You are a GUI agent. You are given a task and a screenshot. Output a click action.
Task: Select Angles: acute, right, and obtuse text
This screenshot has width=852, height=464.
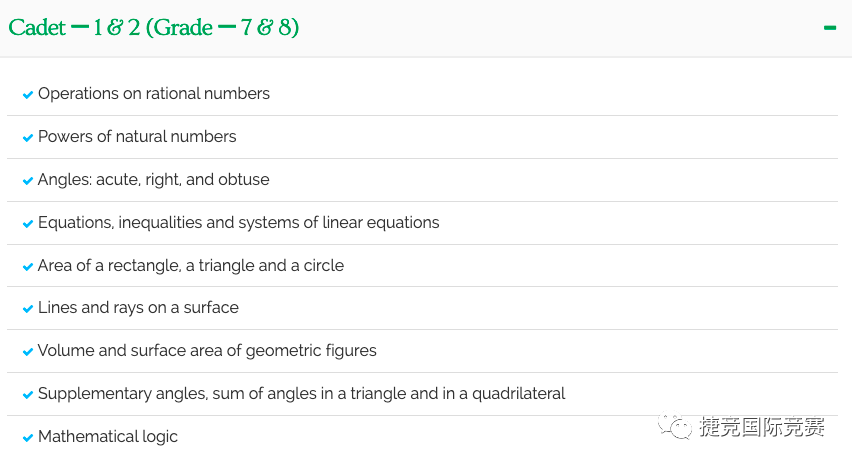click(153, 179)
